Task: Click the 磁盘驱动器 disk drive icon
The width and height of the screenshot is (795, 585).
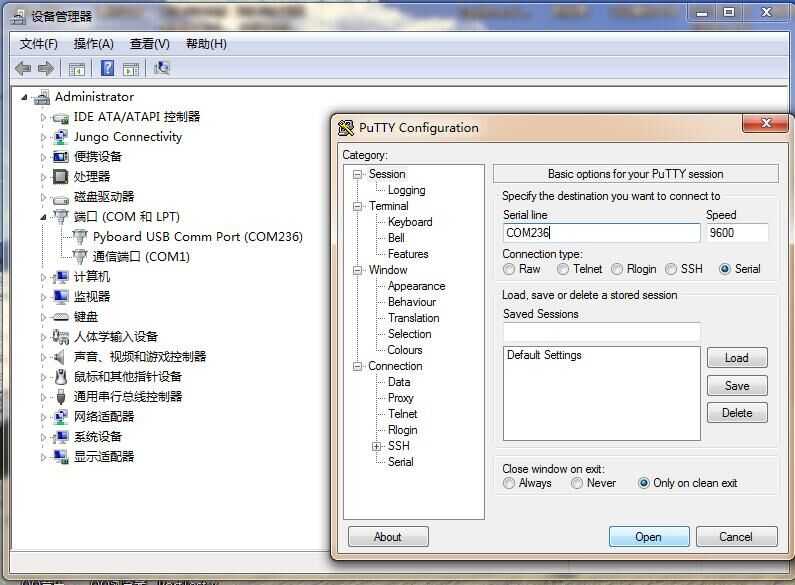Action: pos(61,198)
